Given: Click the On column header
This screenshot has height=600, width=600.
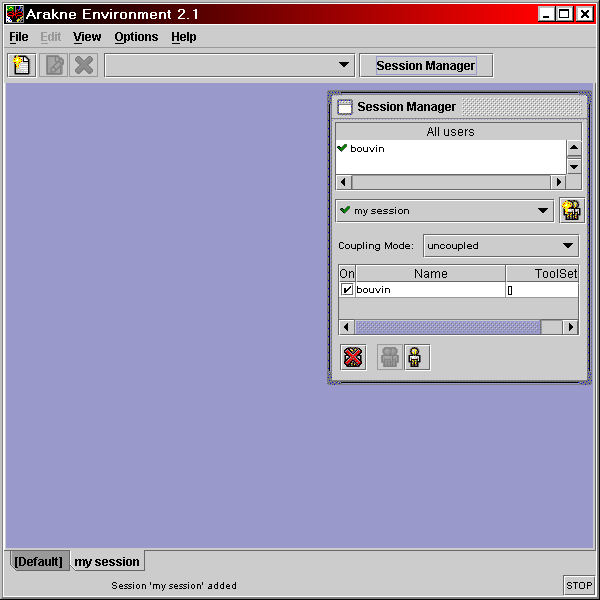Looking at the screenshot, I should click(347, 273).
